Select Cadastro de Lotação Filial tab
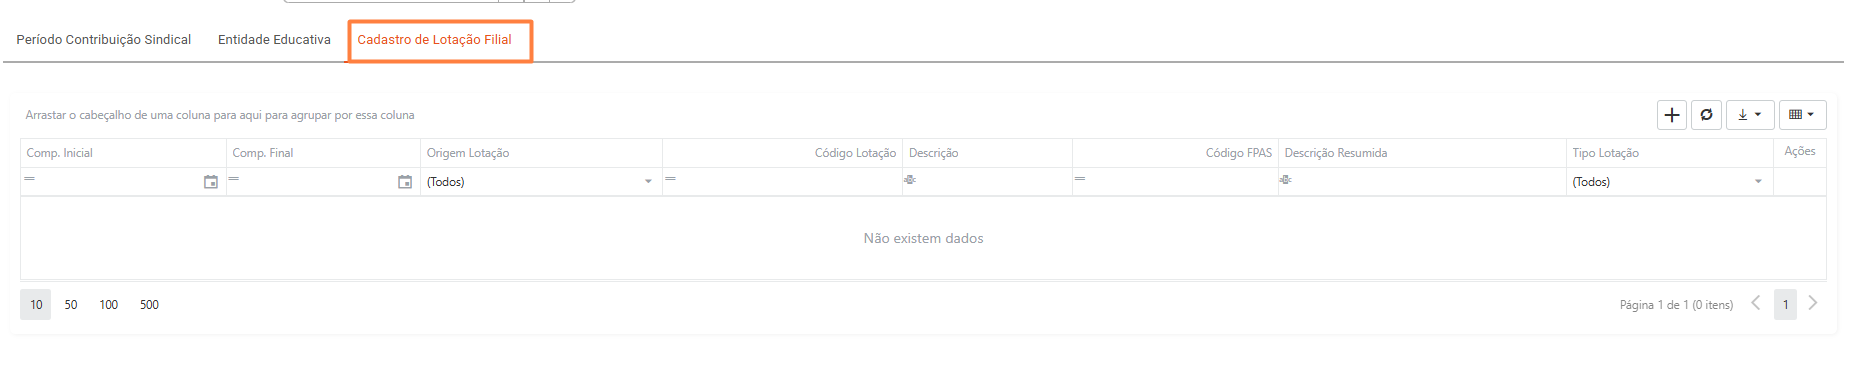 point(435,40)
